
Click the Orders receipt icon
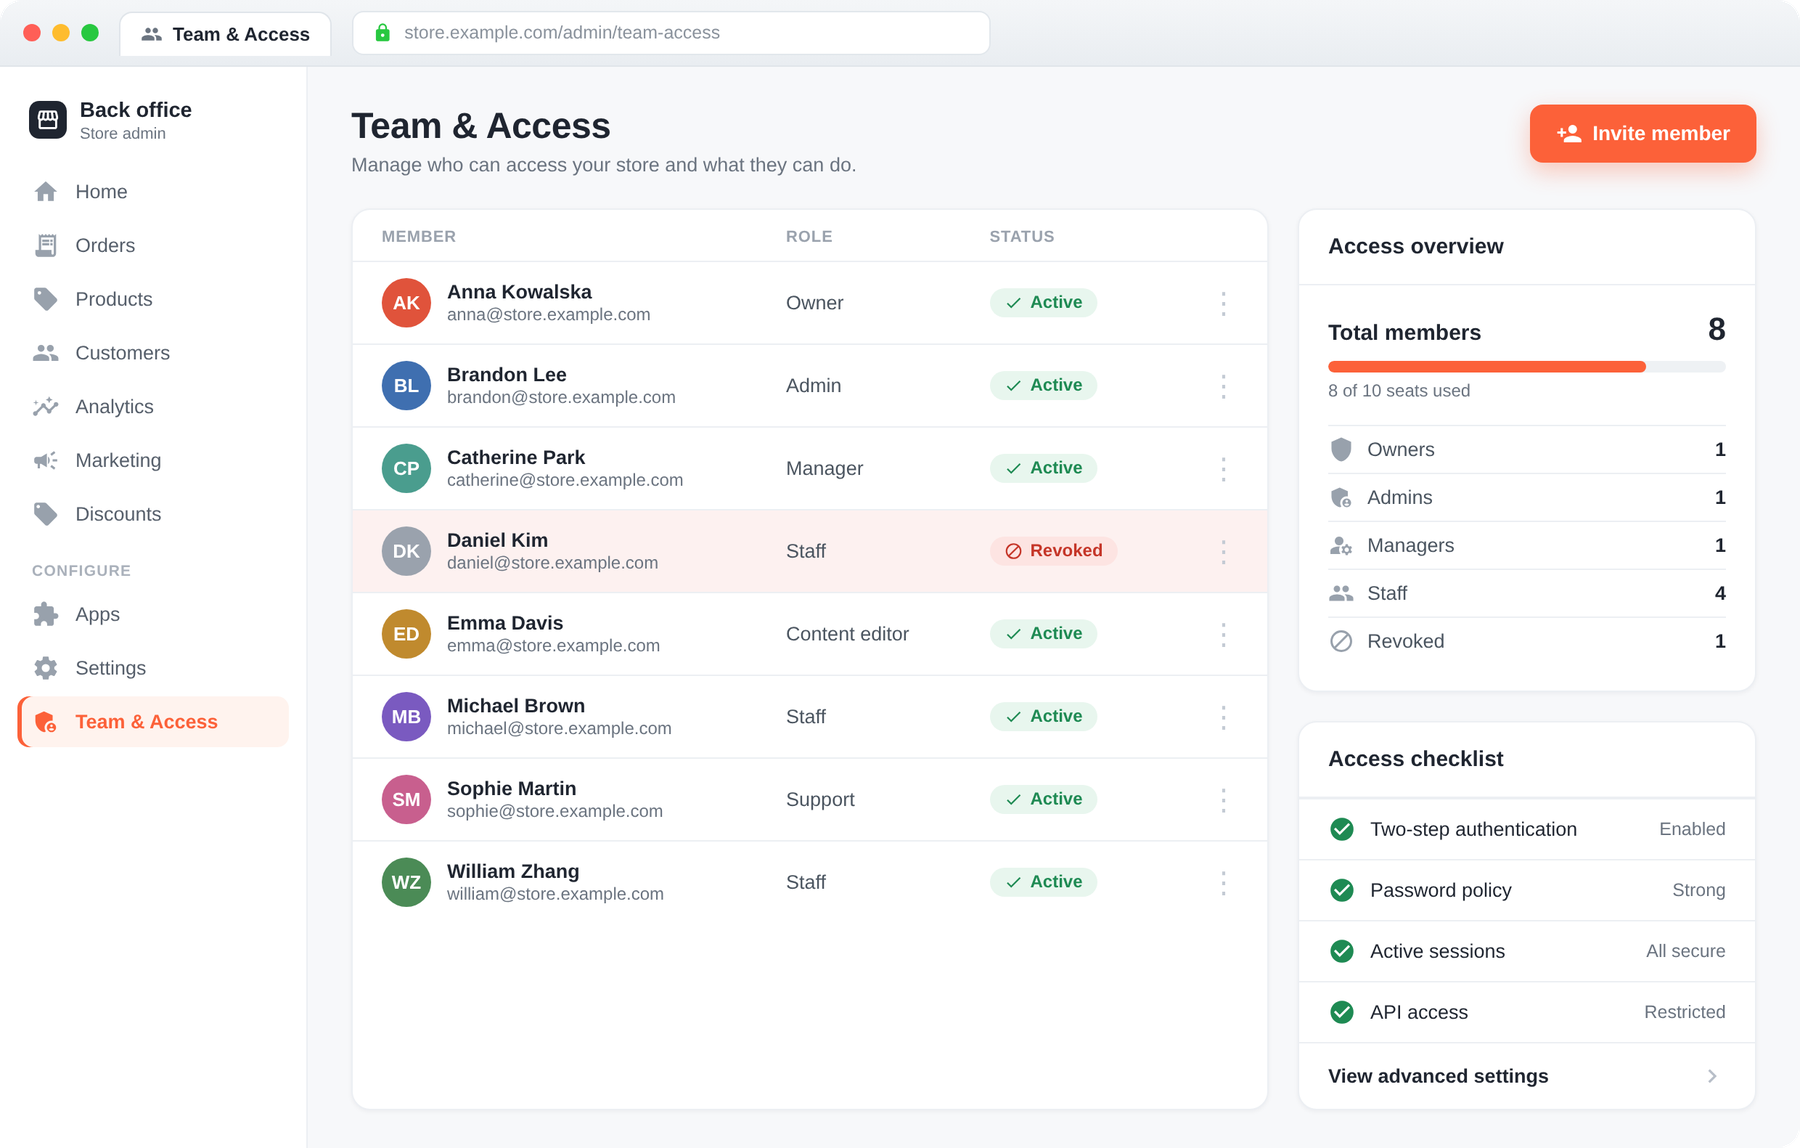pos(46,245)
